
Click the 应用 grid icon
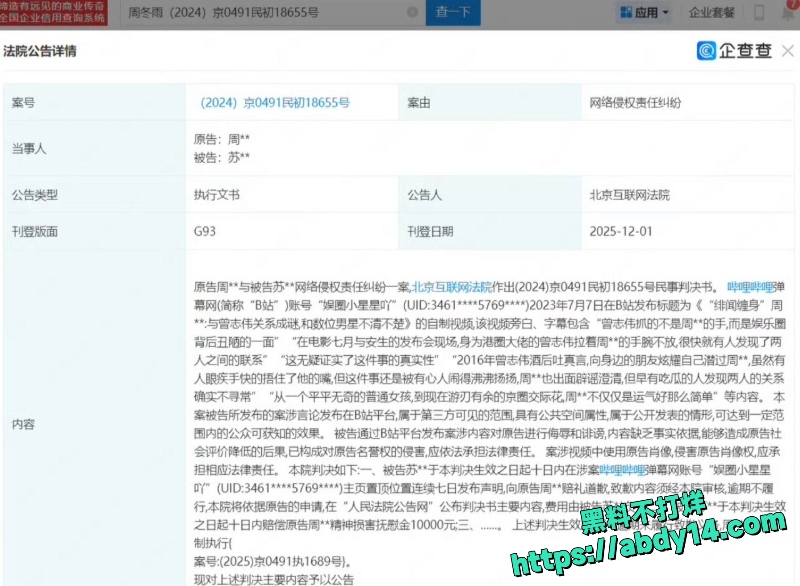point(626,12)
